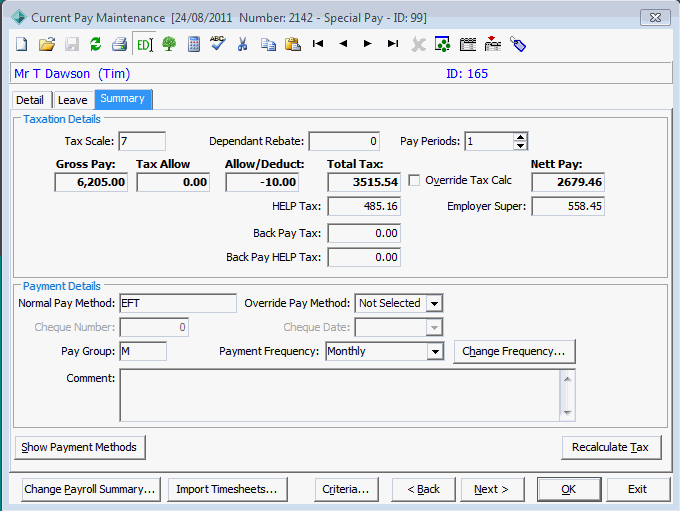
Task: Go to the first record
Action: 318,43
